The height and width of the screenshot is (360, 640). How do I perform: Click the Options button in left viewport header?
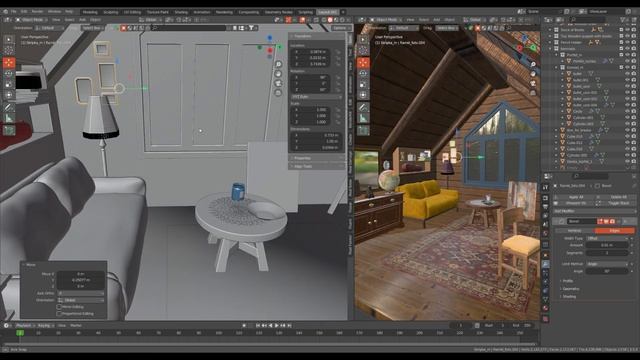[x=341, y=28]
